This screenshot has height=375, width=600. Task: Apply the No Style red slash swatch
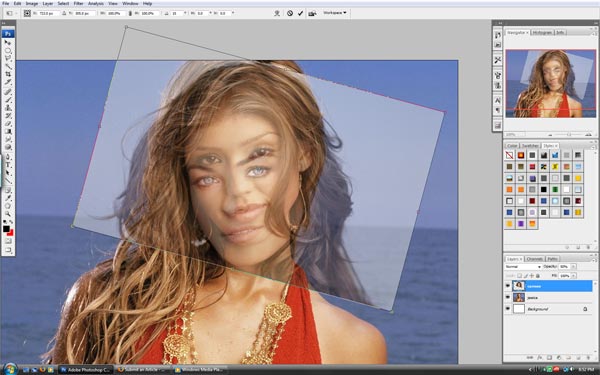509,155
